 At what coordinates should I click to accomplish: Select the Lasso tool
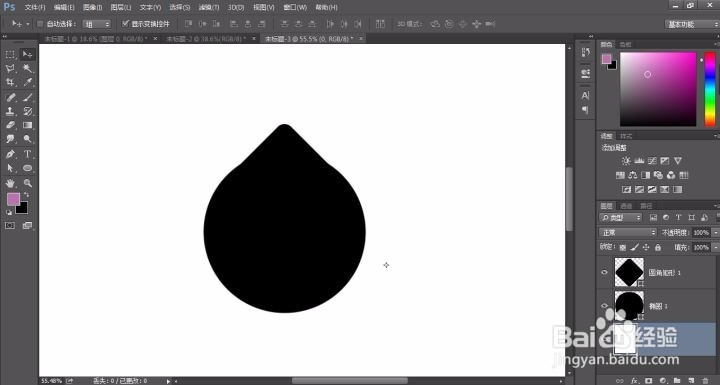coord(10,68)
